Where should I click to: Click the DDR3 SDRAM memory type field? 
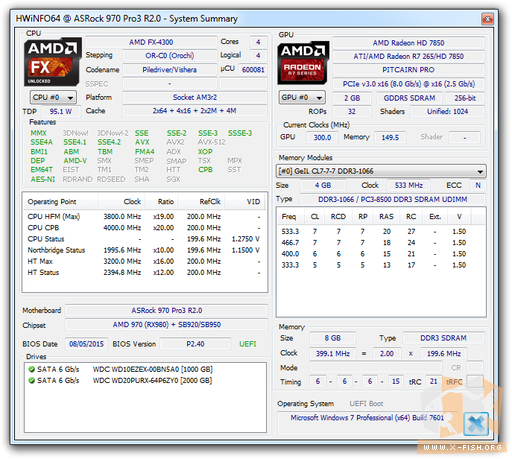[443, 338]
